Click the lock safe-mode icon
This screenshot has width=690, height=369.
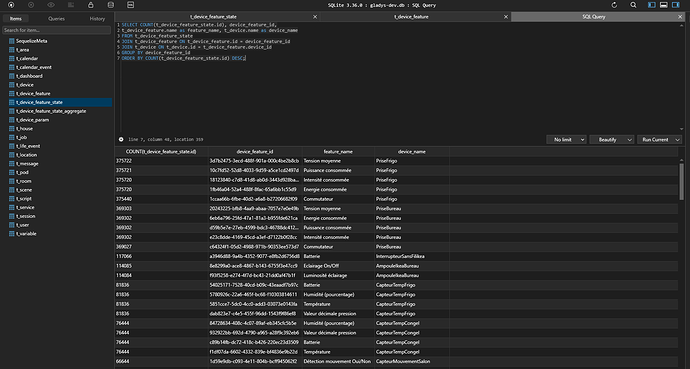coord(91,5)
